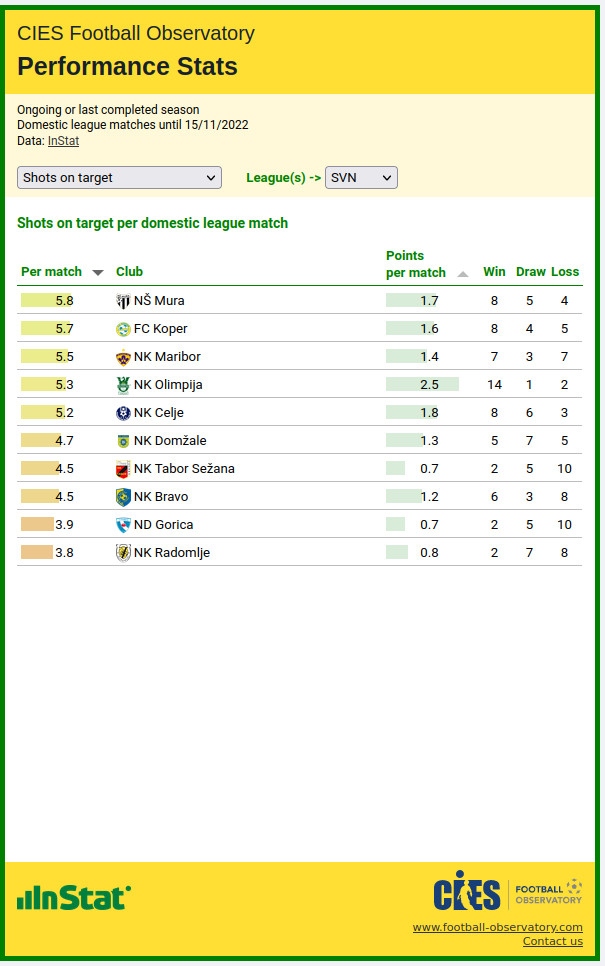The image size is (605, 966).
Task: Click the FC Koper club crest icon
Action: click(x=123, y=329)
